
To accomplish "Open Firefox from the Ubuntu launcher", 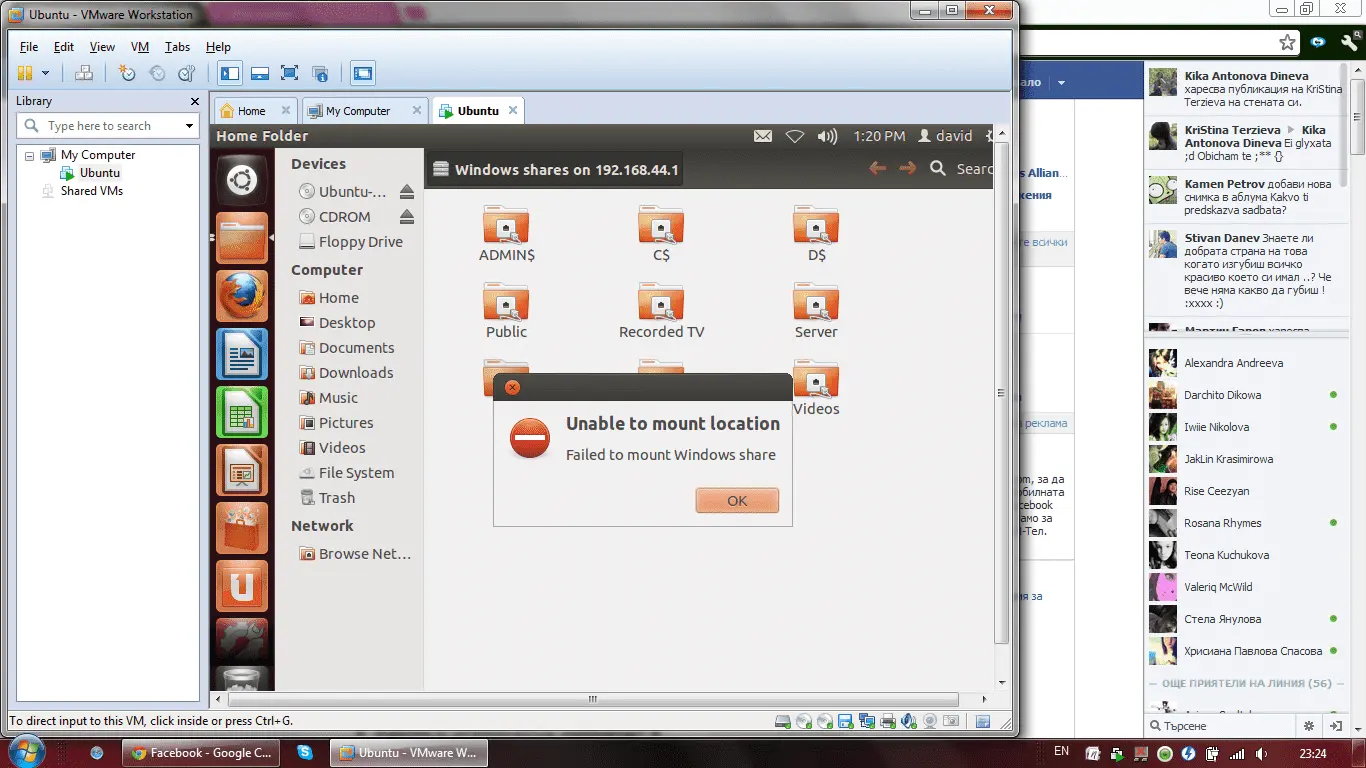I will (242, 296).
